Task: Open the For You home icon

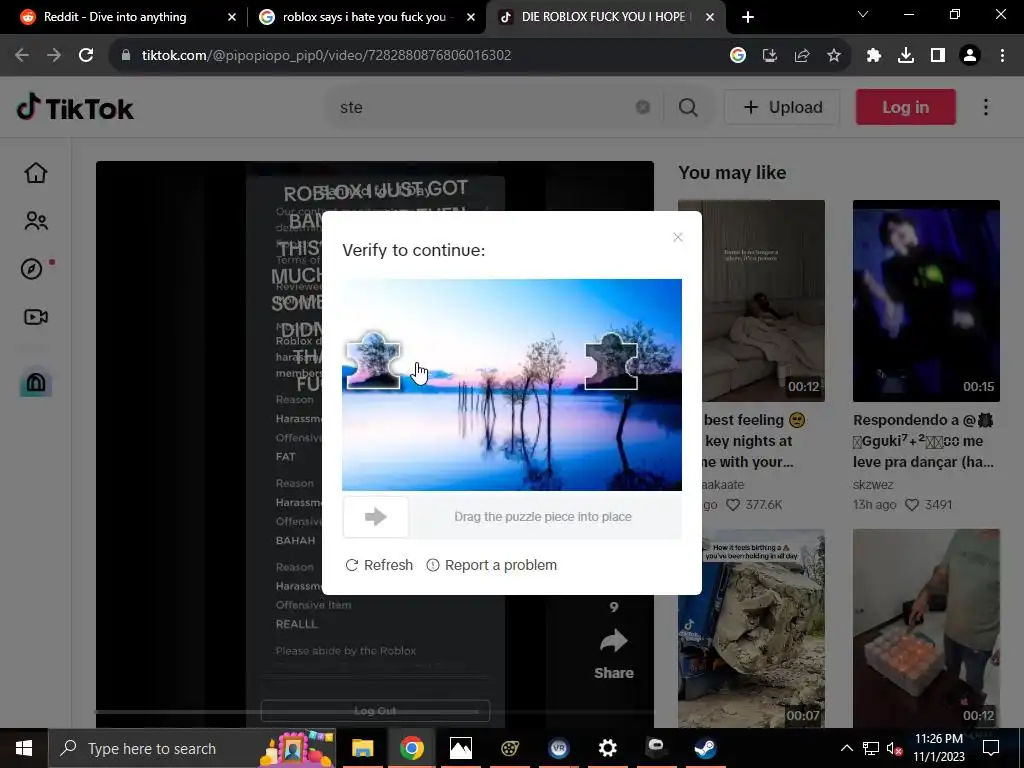Action: tap(36, 173)
